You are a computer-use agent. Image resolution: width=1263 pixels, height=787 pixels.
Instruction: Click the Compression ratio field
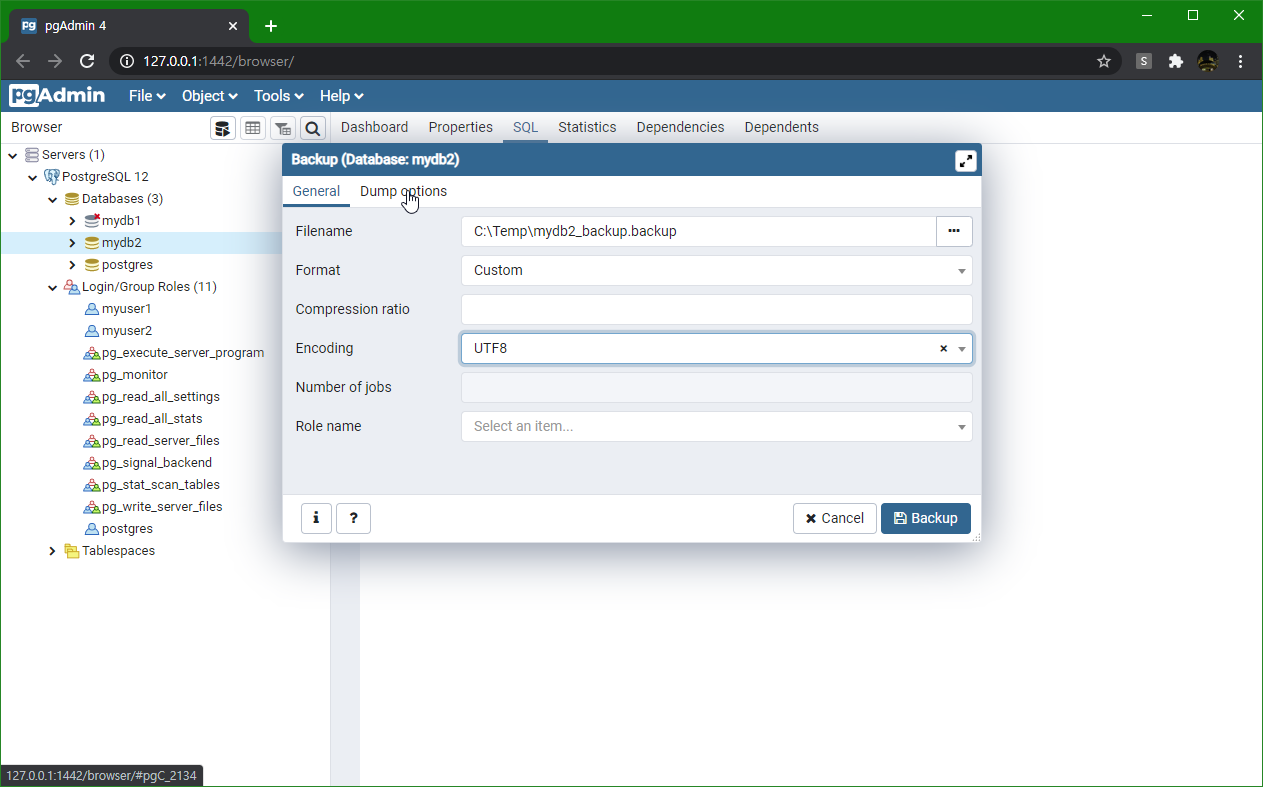[716, 309]
